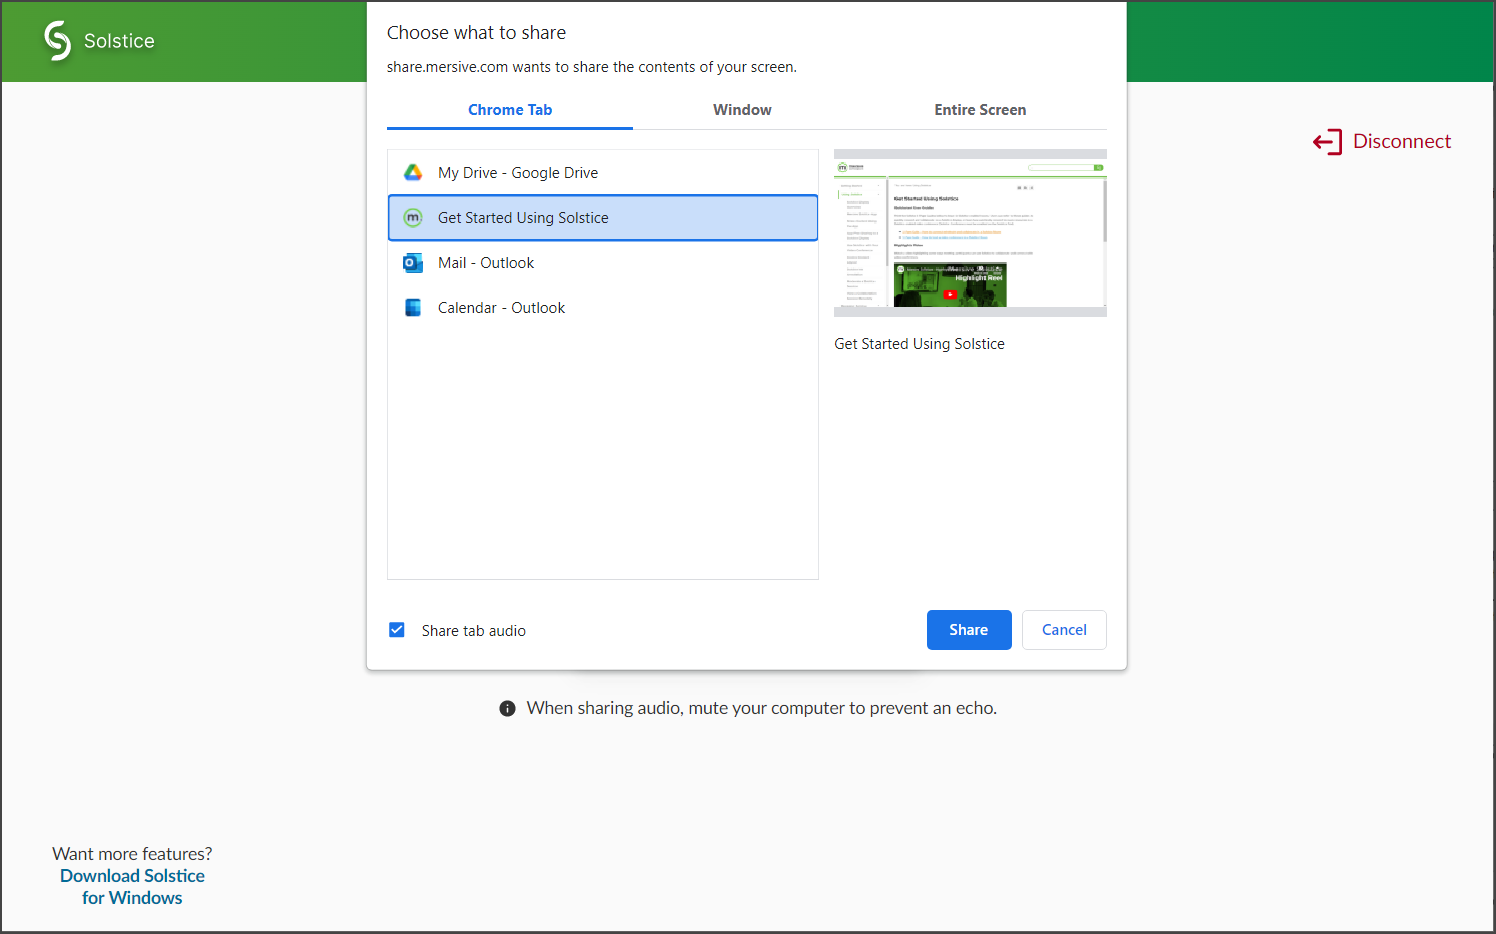Image resolution: width=1496 pixels, height=934 pixels.
Task: Click the Want more features text
Action: (132, 854)
